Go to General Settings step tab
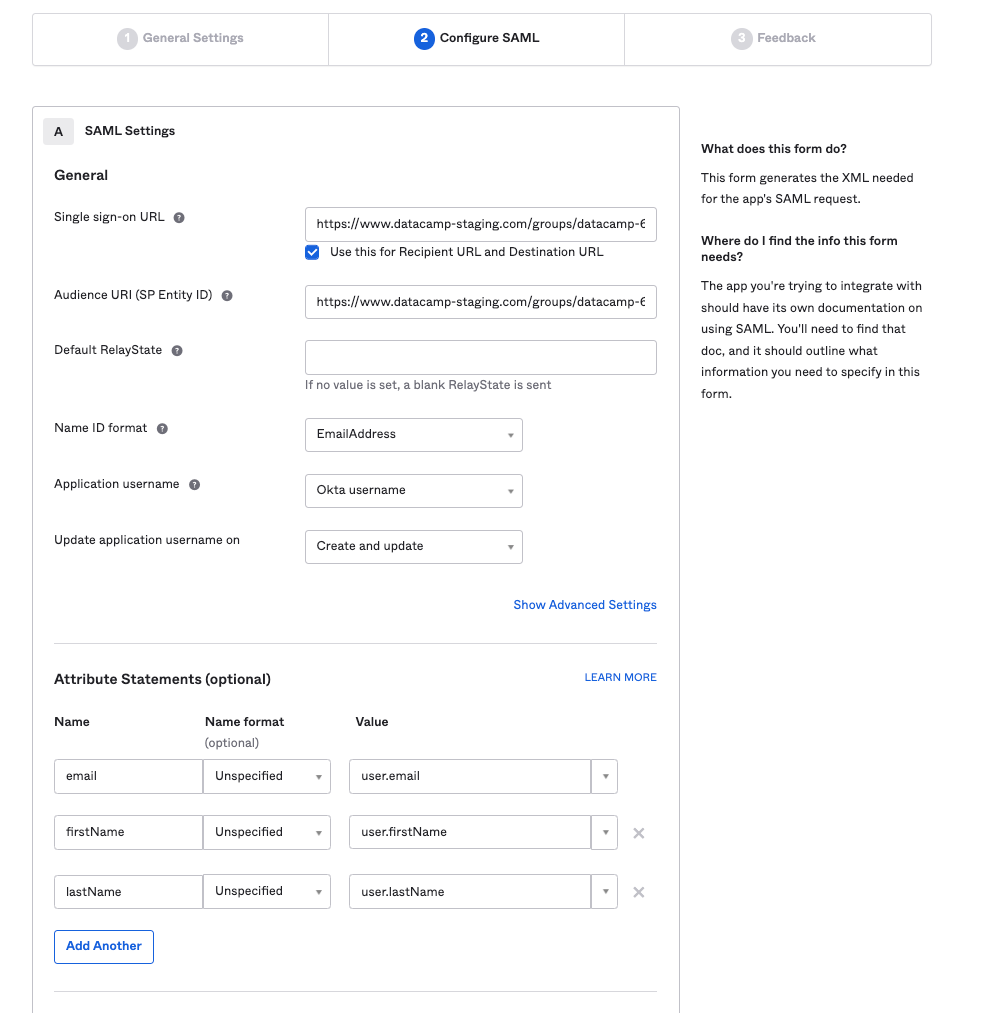The height and width of the screenshot is (1013, 985). click(181, 39)
